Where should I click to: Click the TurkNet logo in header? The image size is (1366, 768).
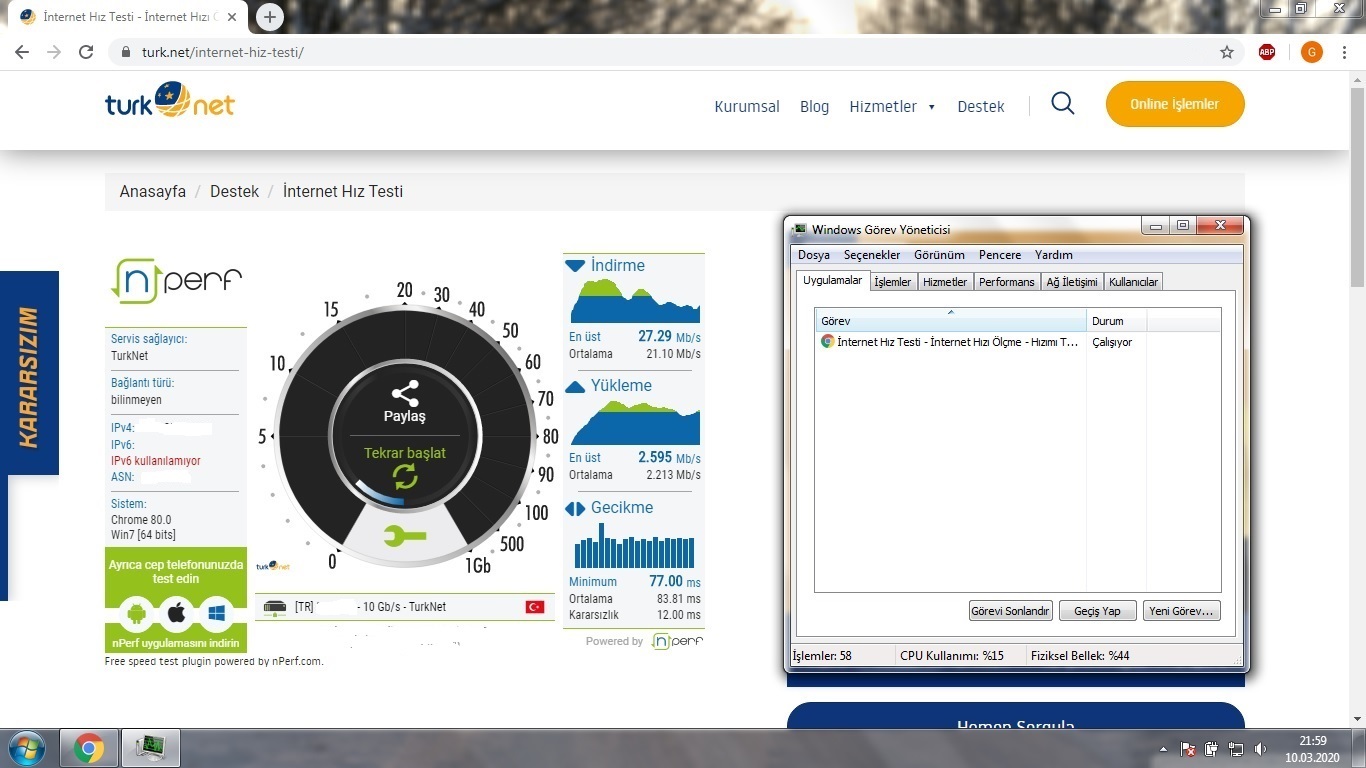pyautogui.click(x=170, y=100)
